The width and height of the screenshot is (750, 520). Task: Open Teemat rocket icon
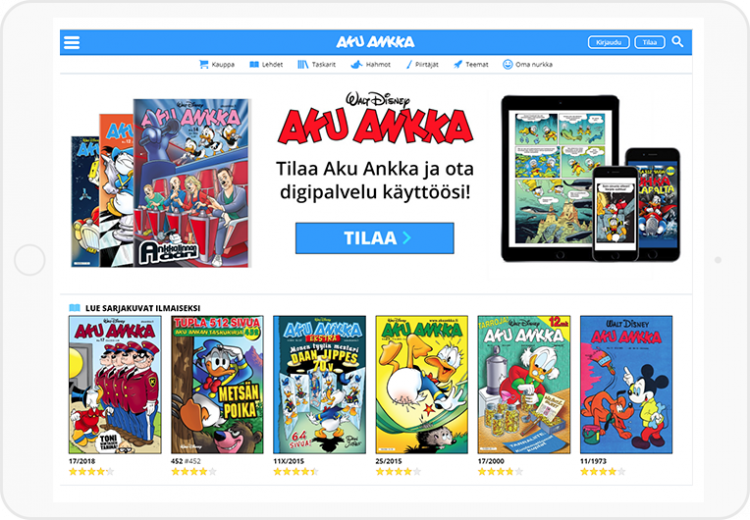click(458, 64)
